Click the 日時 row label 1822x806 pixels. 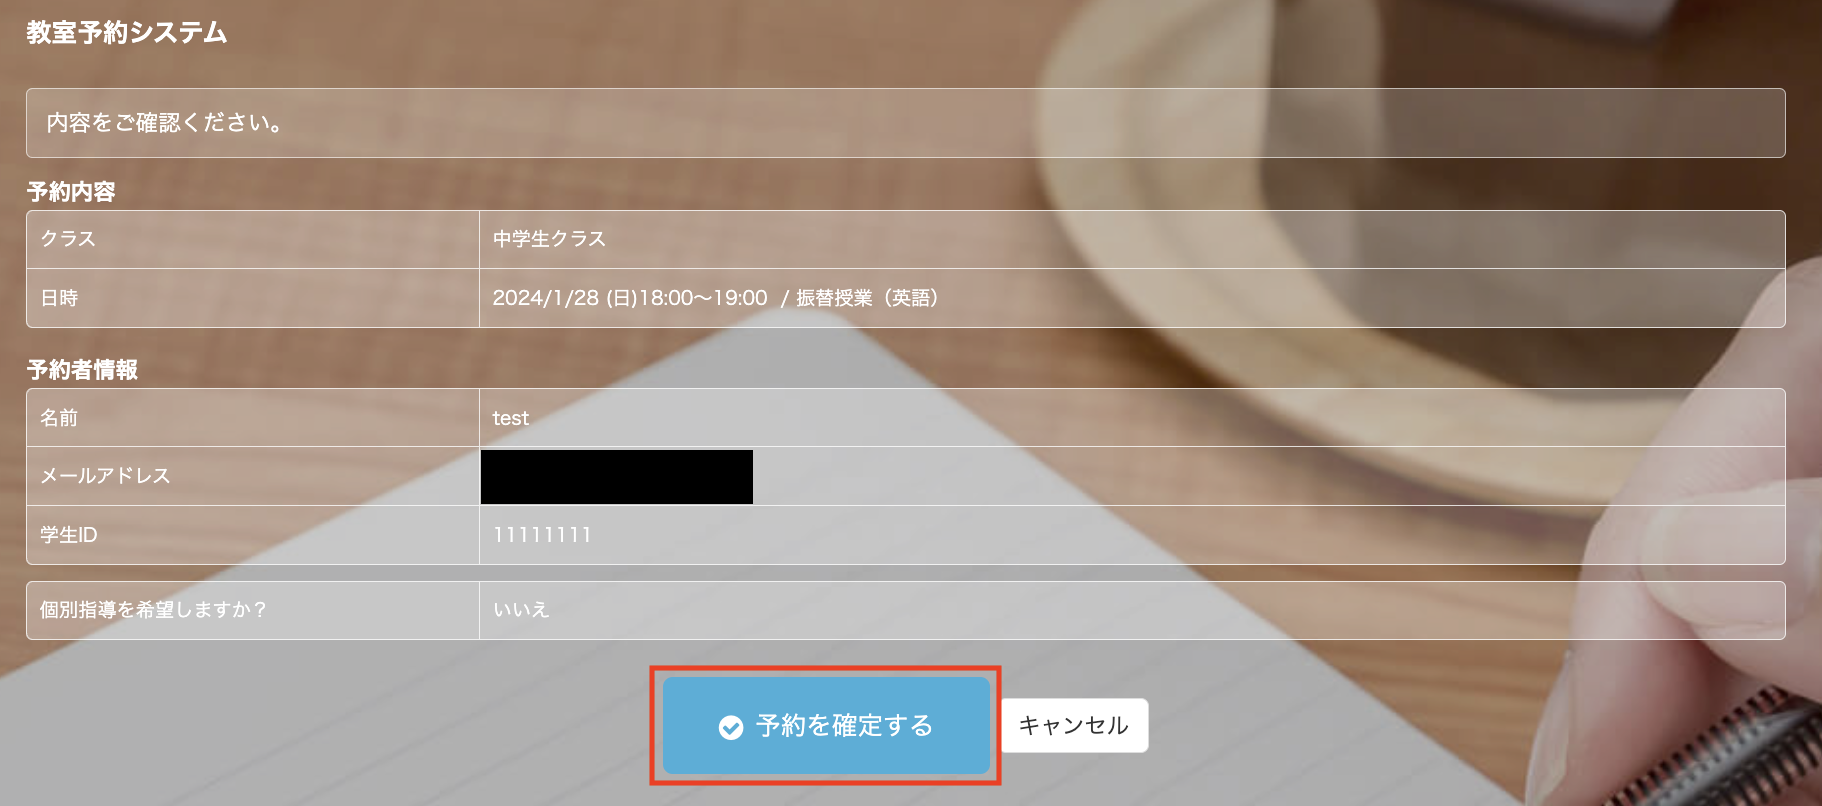tap(59, 298)
